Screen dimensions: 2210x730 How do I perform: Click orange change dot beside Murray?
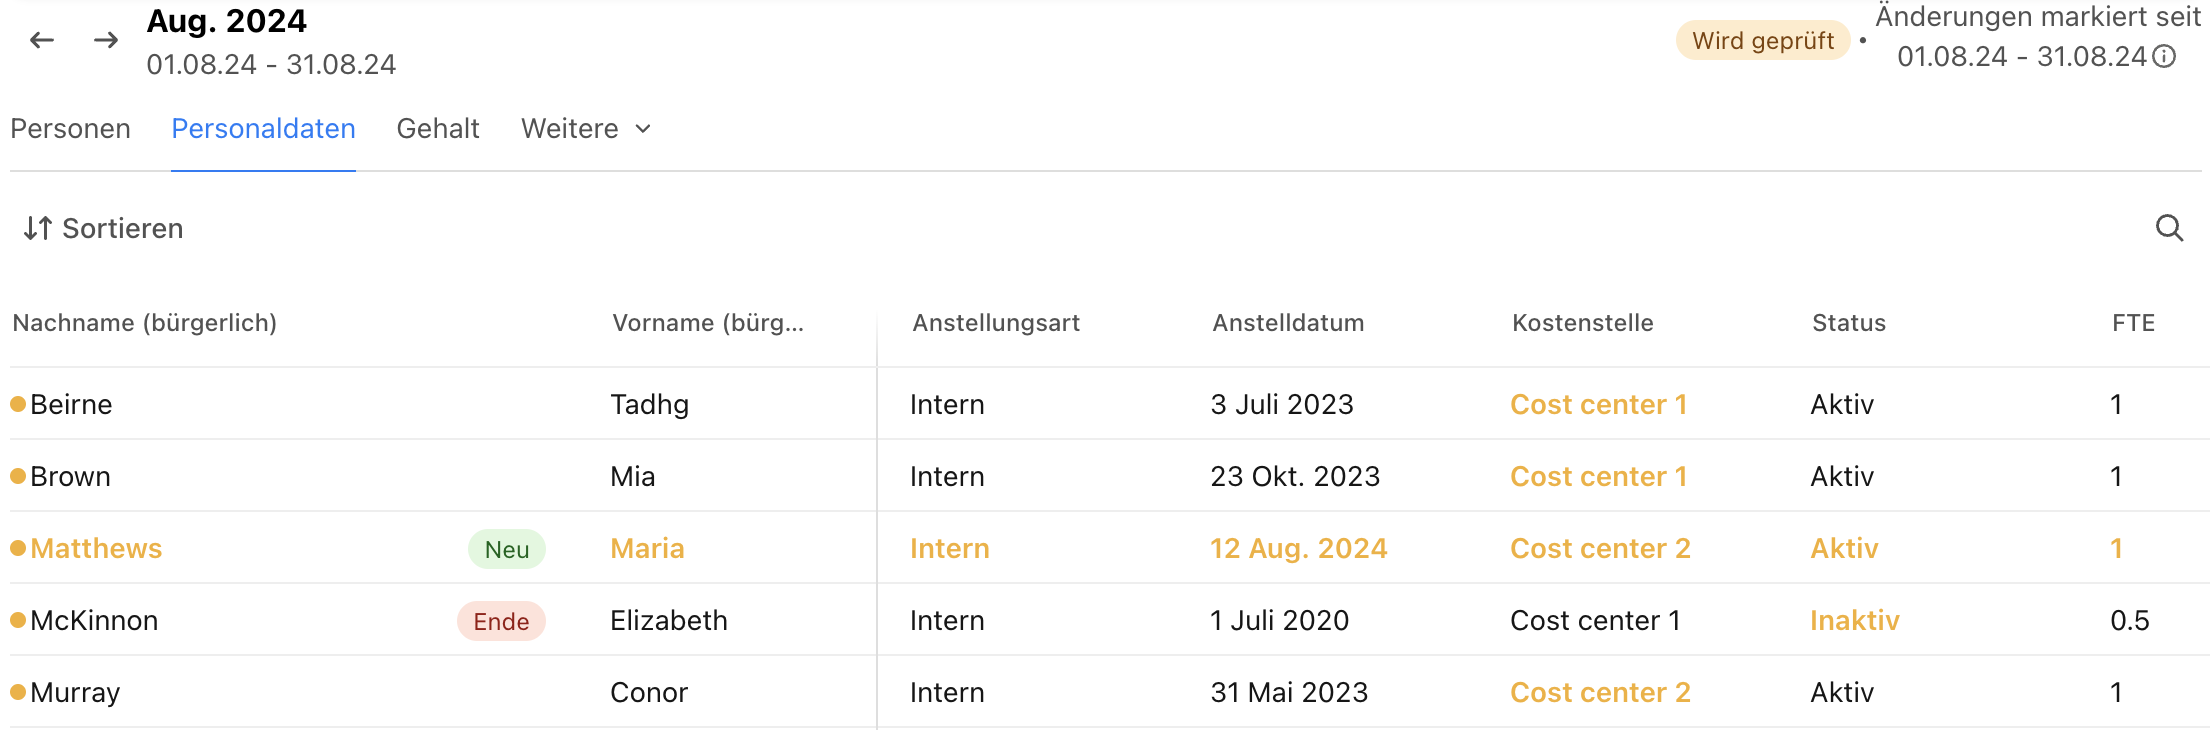click(18, 692)
